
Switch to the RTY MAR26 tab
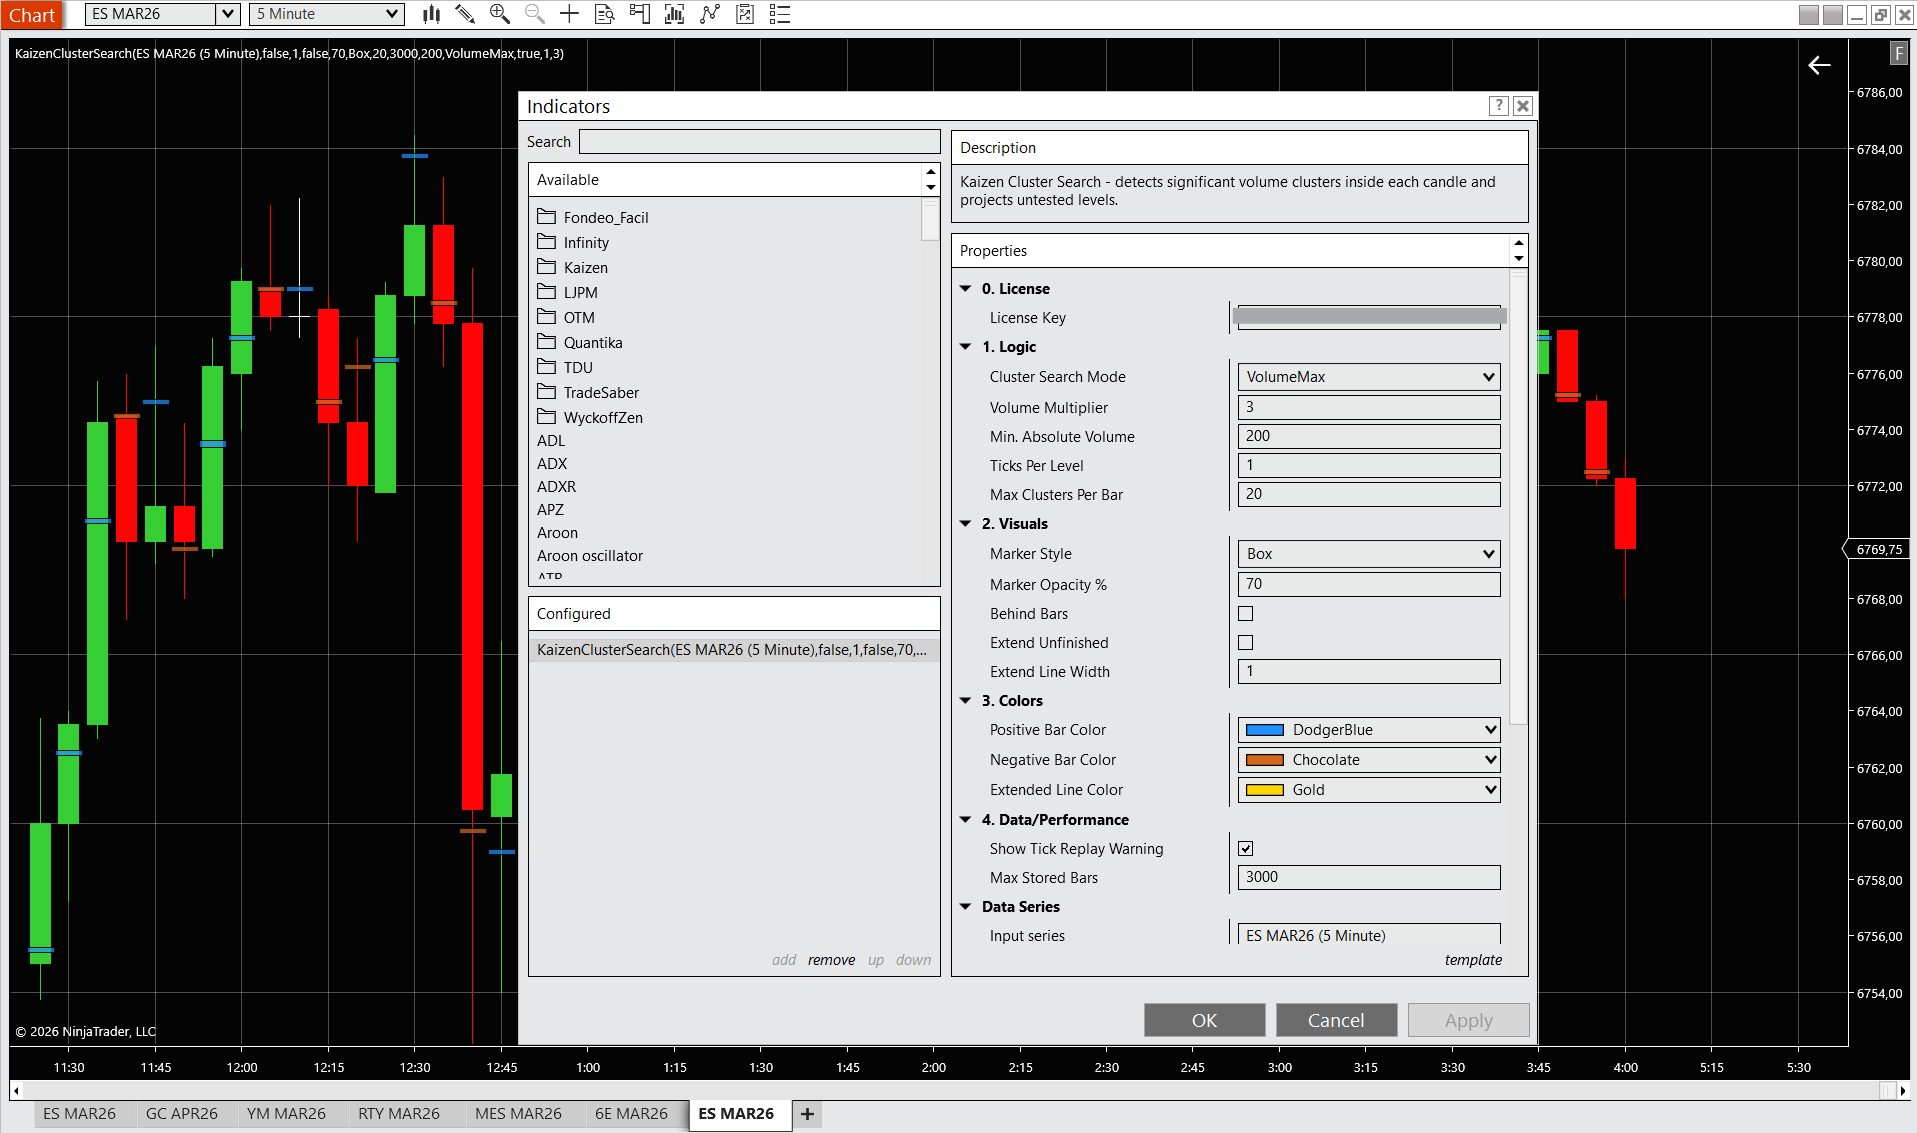click(398, 1114)
